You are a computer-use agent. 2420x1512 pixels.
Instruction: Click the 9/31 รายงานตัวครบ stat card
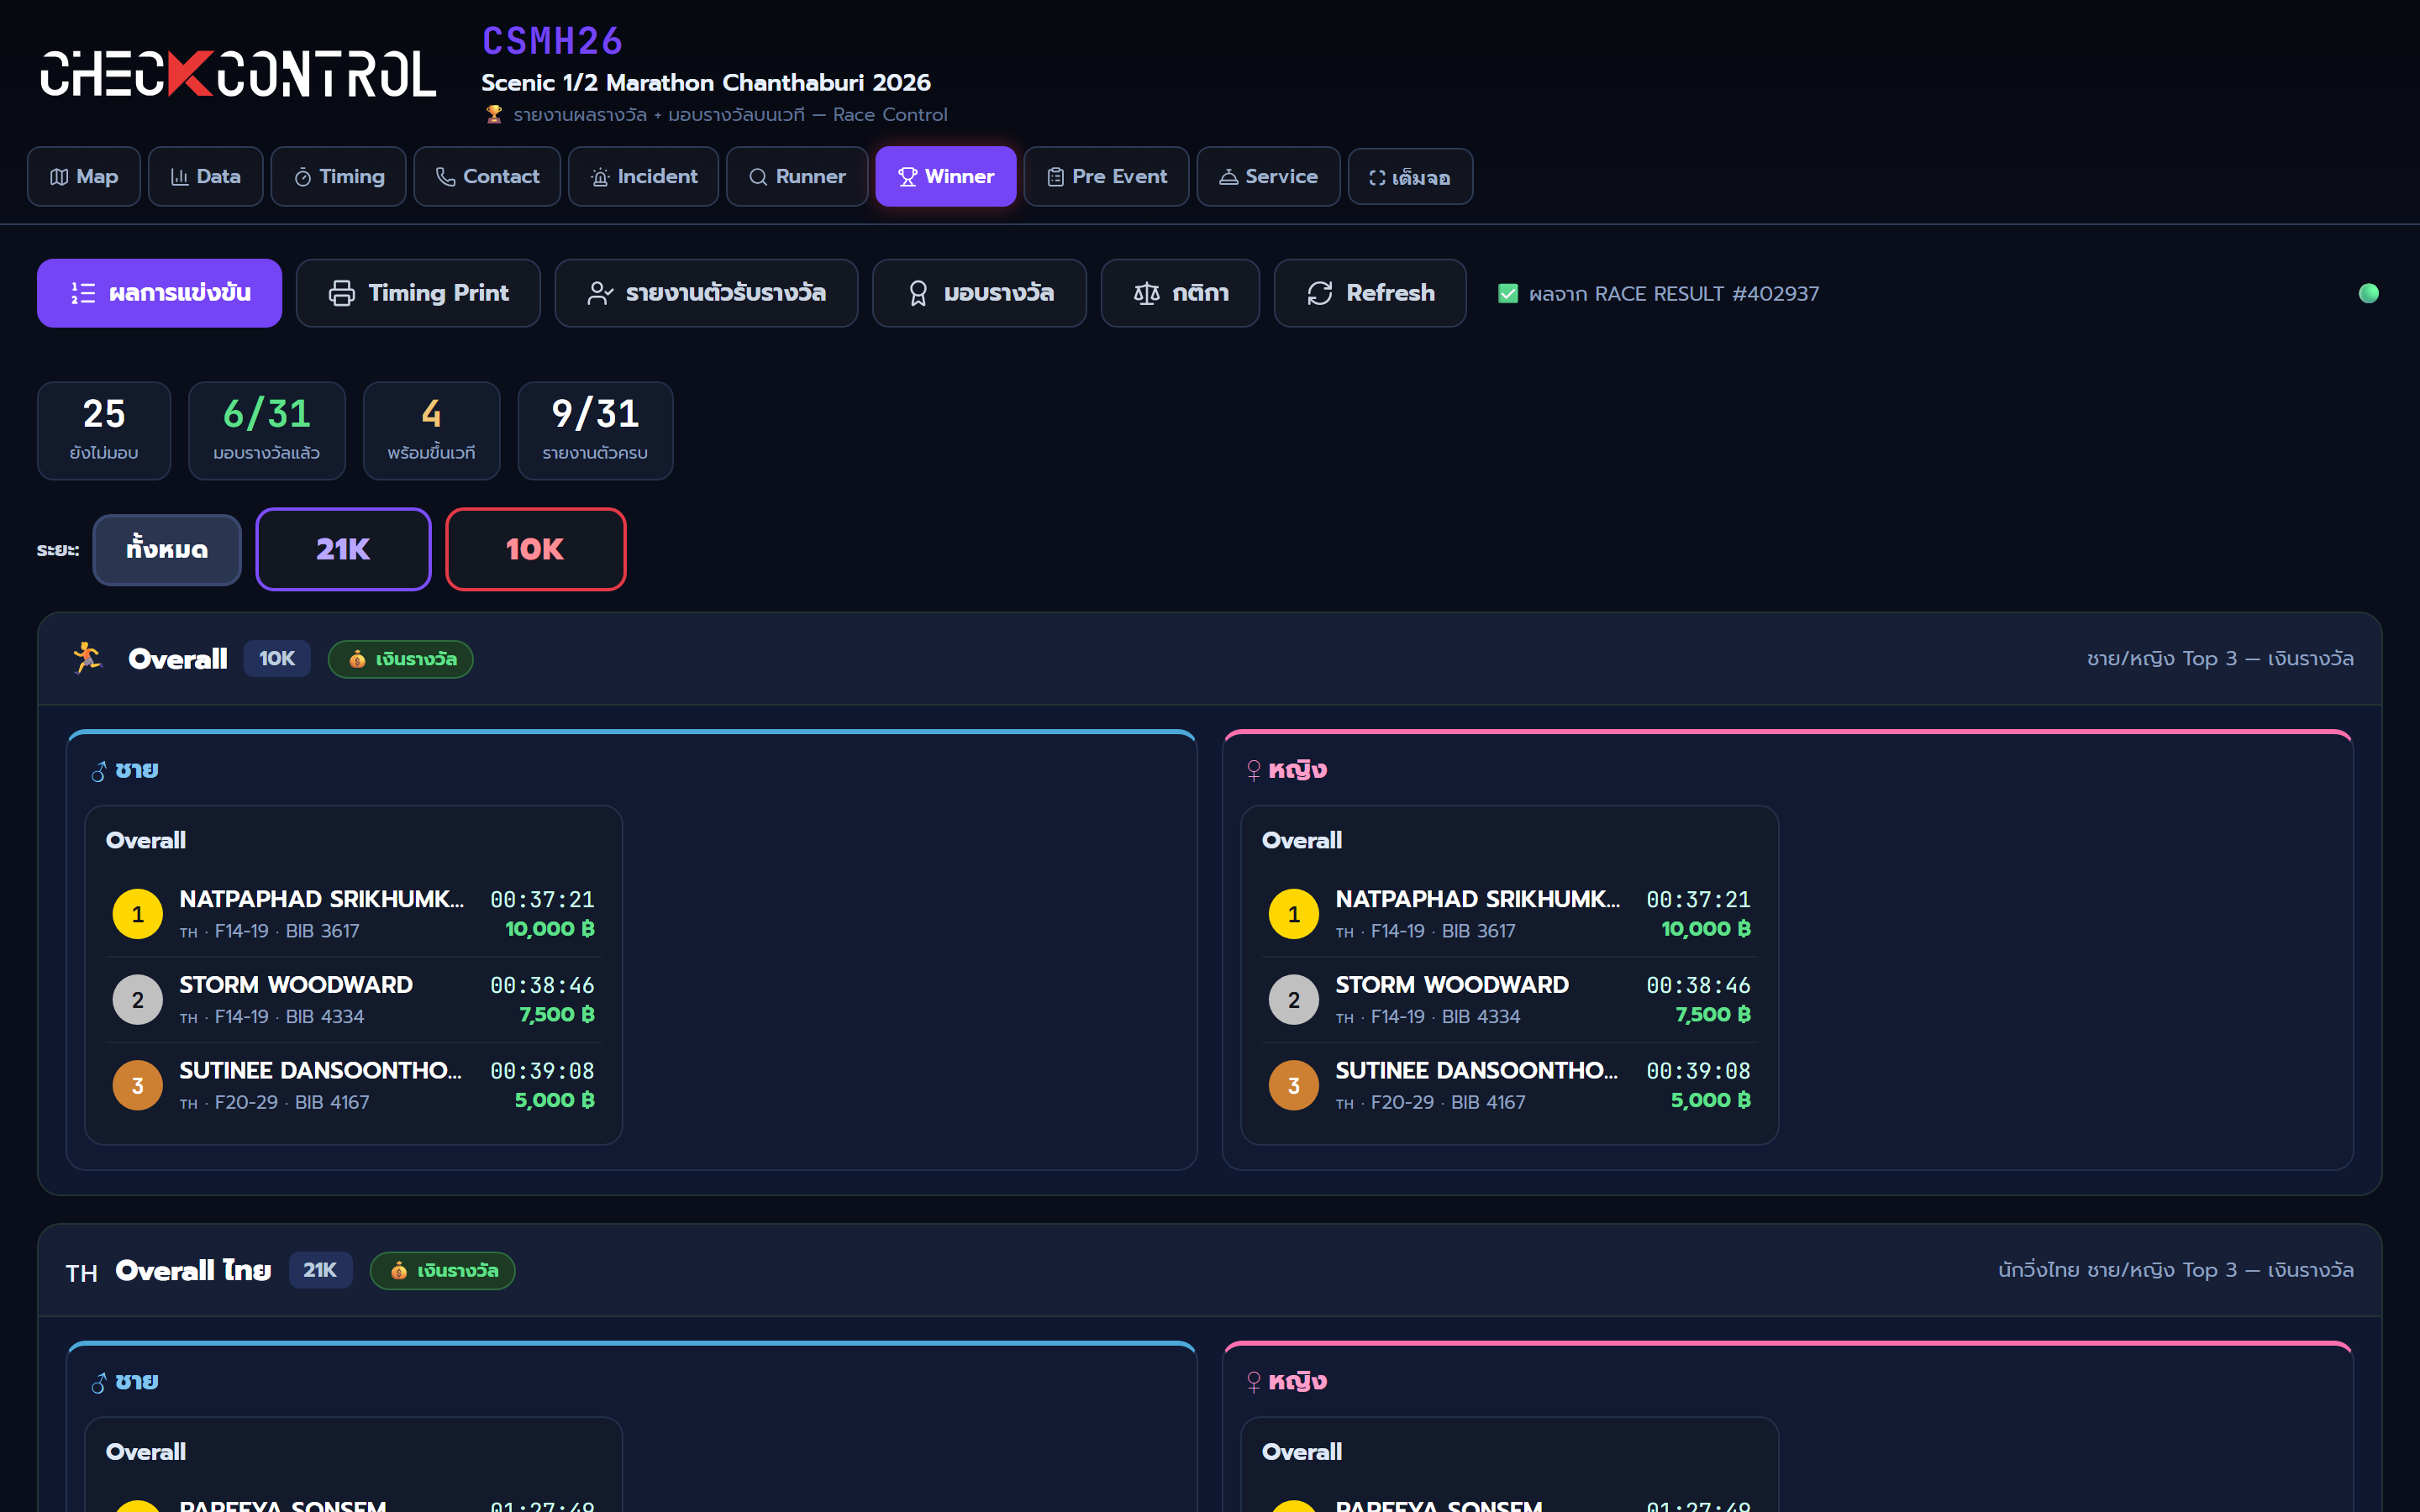pos(595,431)
